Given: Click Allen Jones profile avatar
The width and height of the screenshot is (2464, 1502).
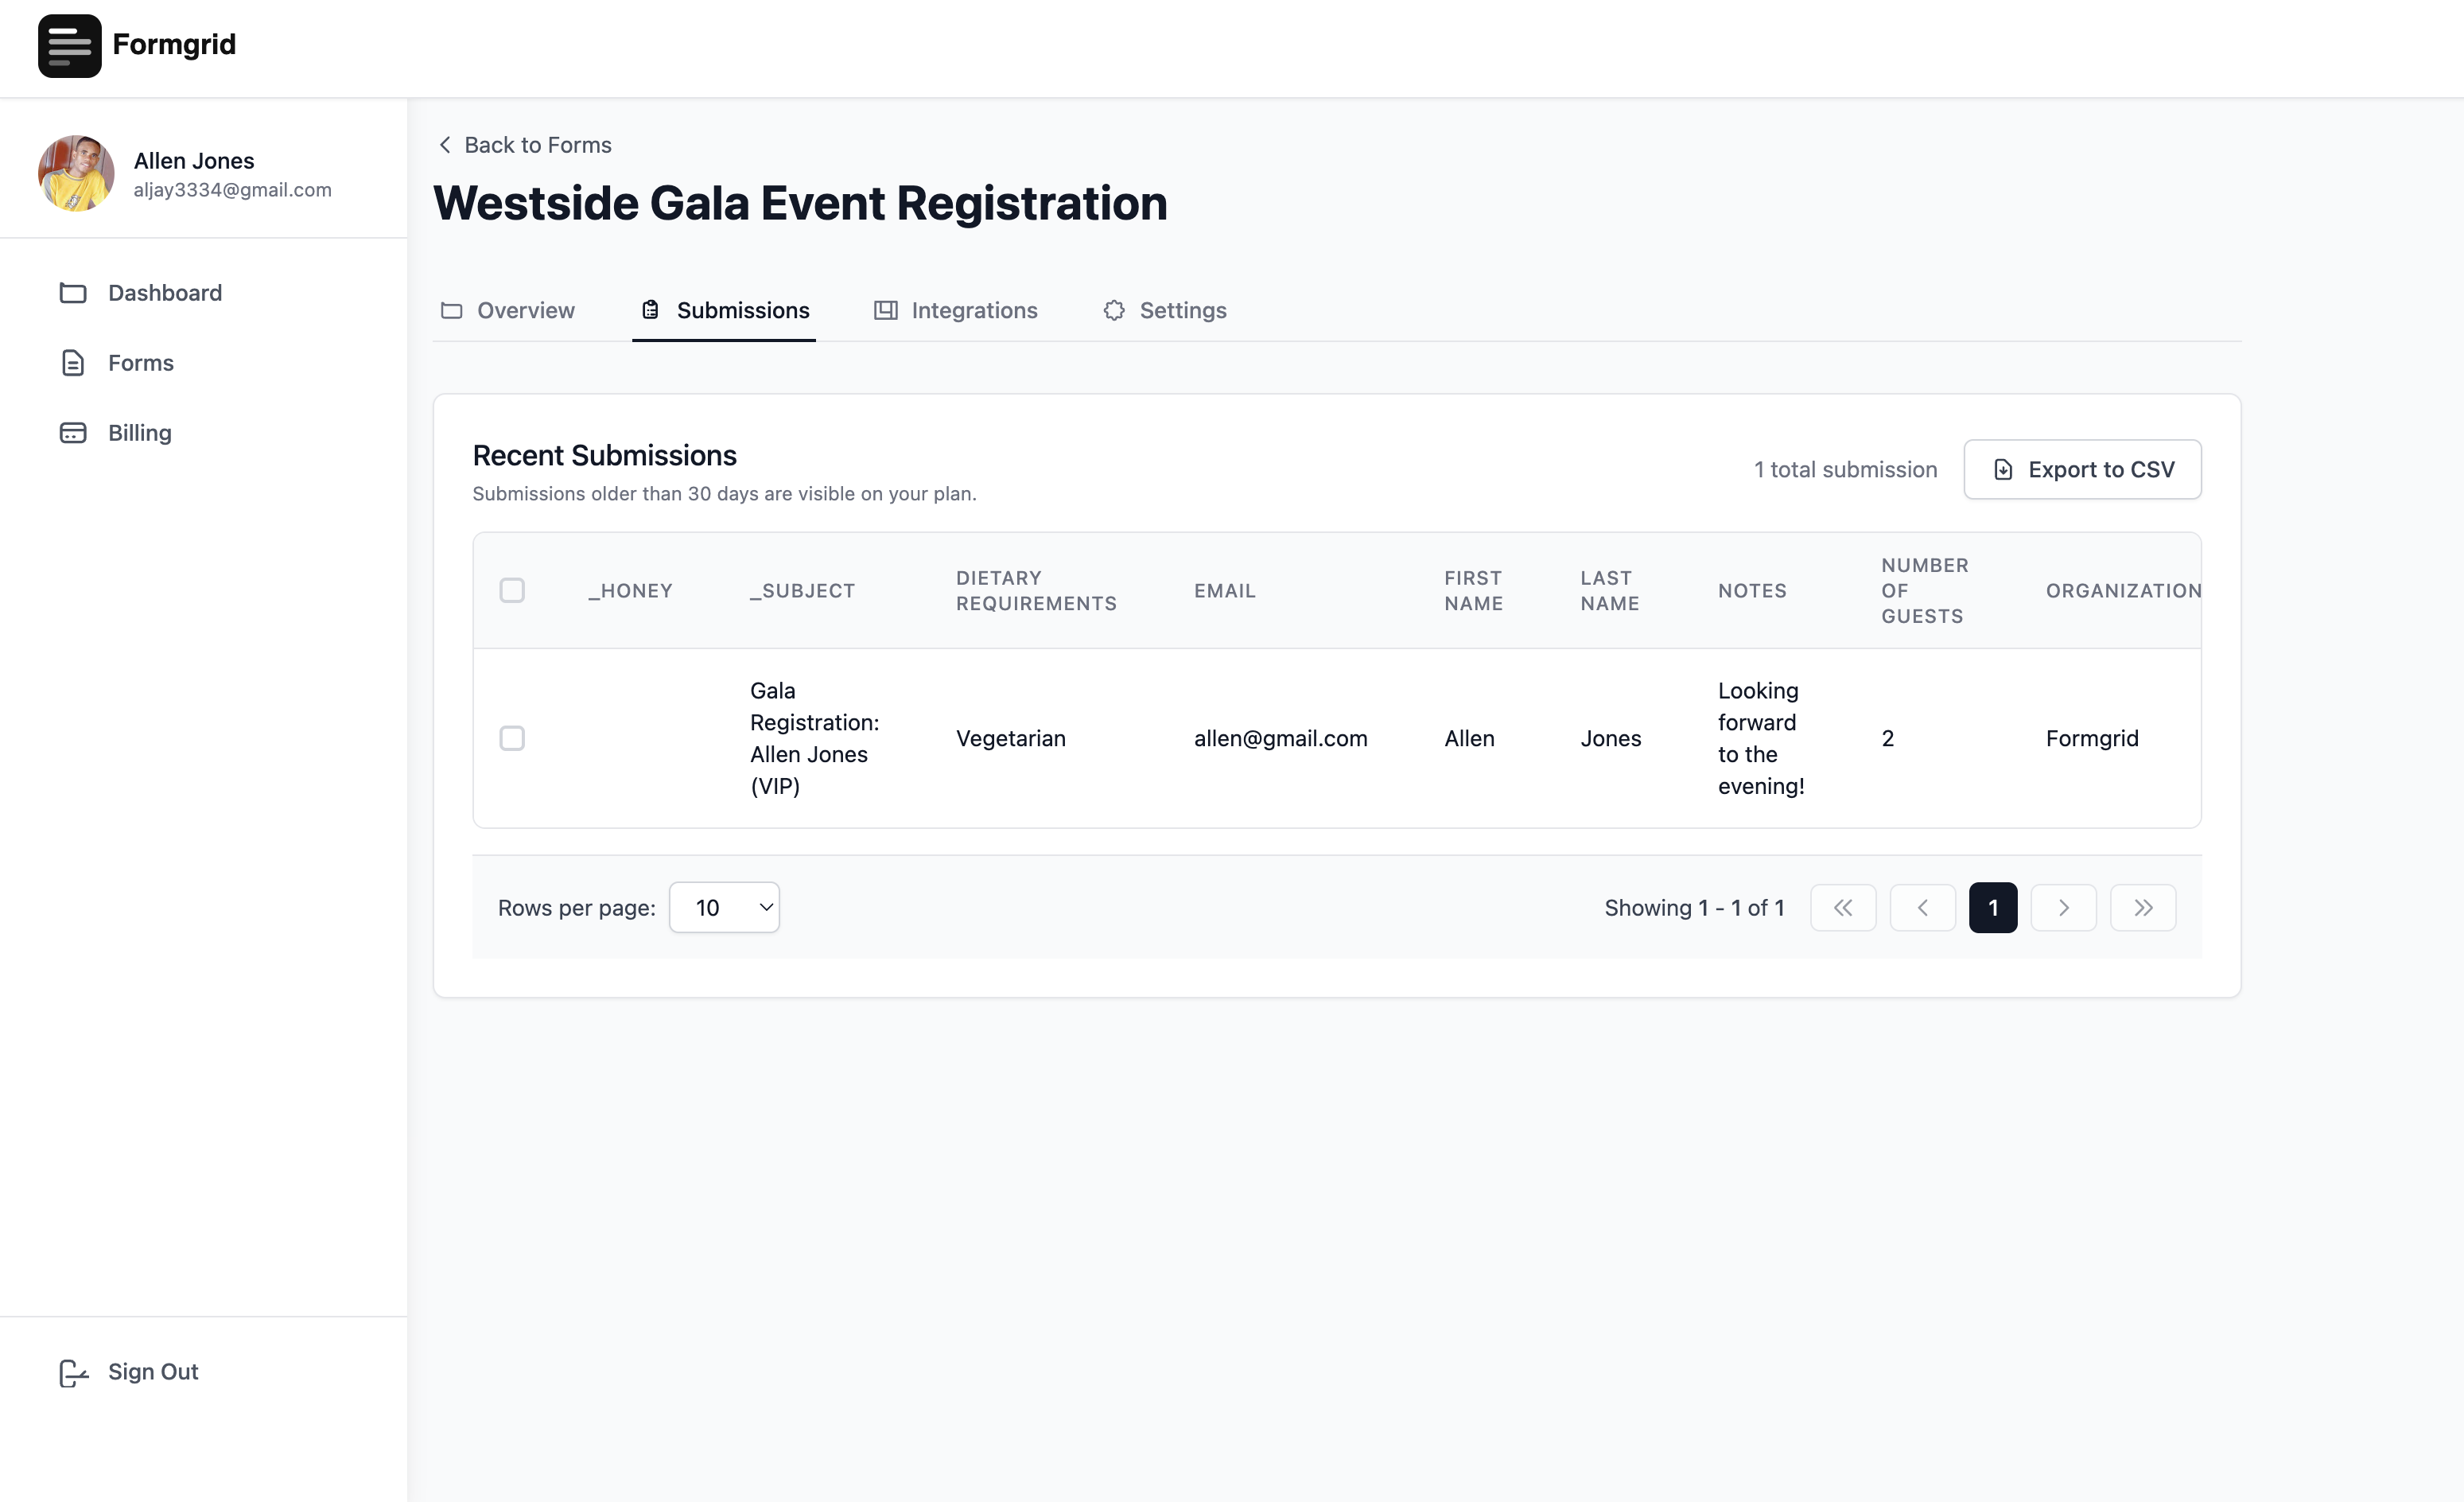Looking at the screenshot, I should pyautogui.click(x=76, y=174).
